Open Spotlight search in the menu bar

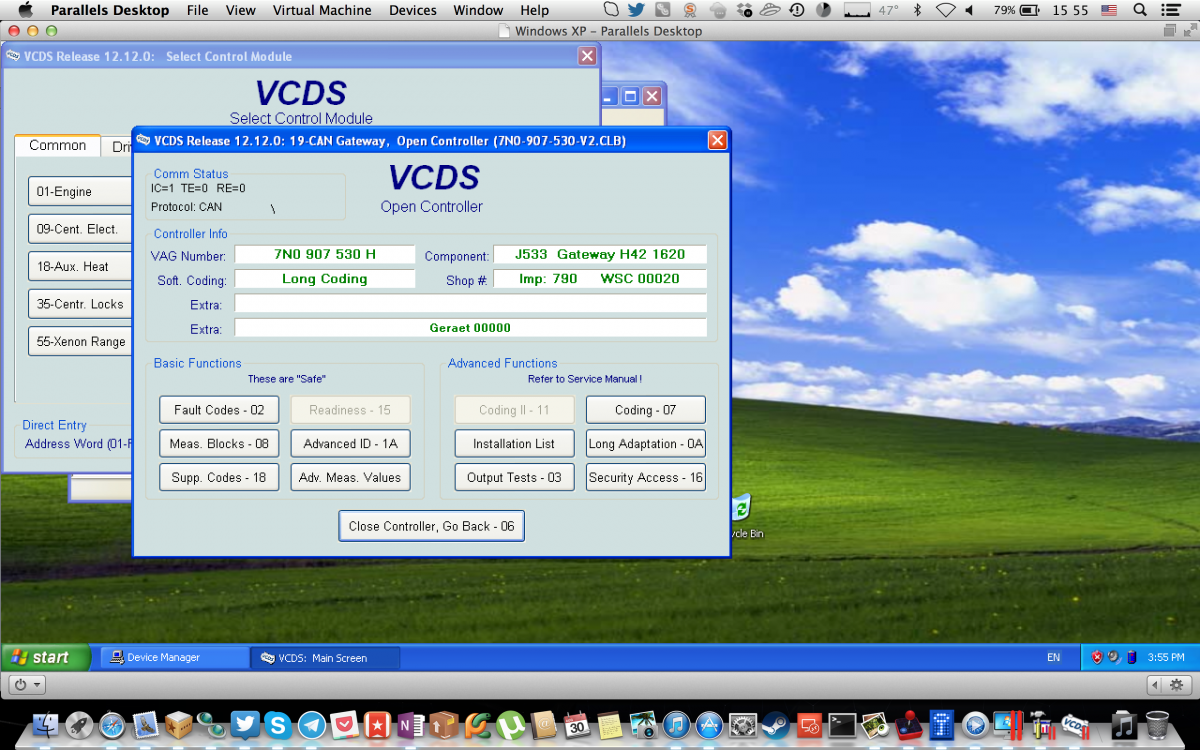click(1142, 10)
